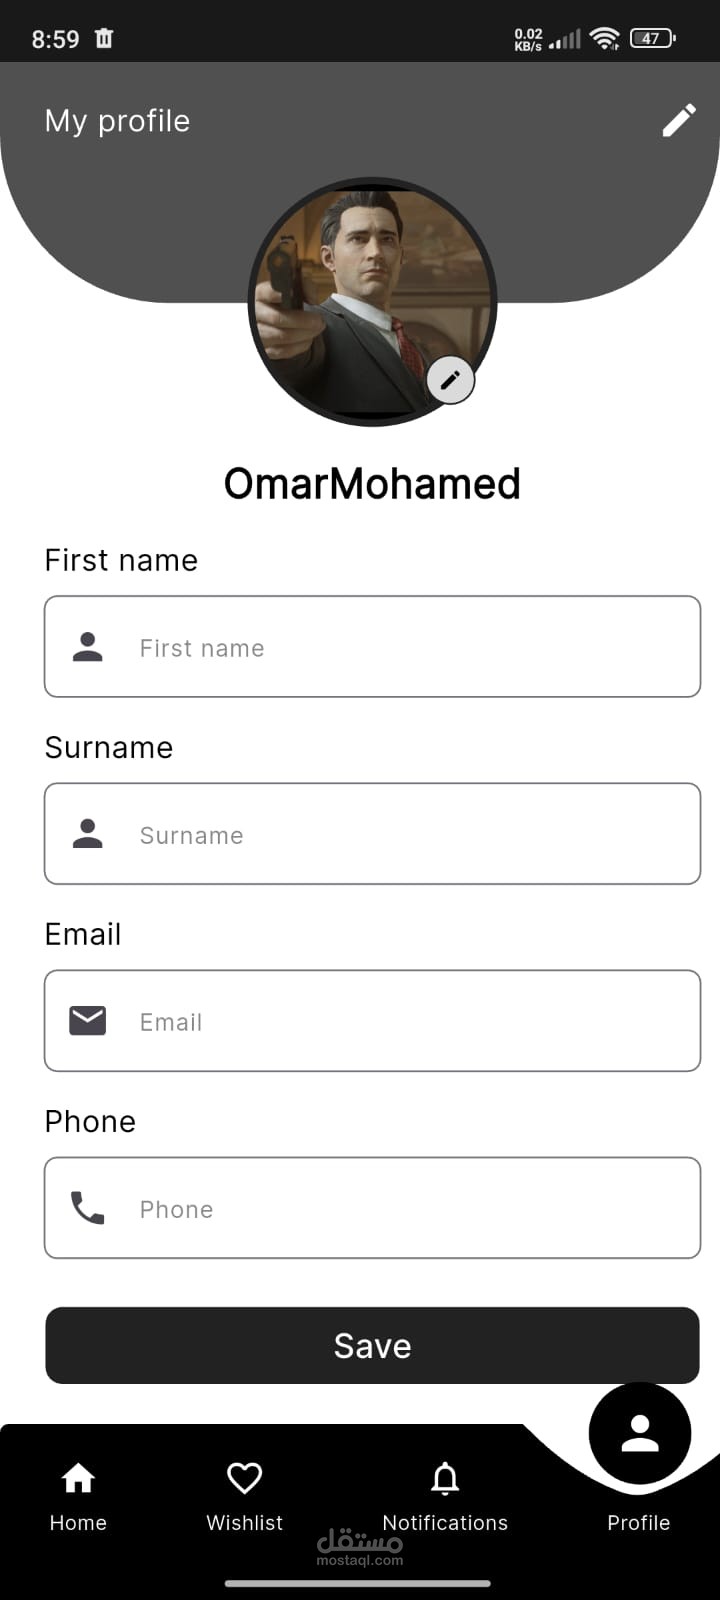Tap the pencil badge on profile photo
720x1600 pixels.
(450, 380)
